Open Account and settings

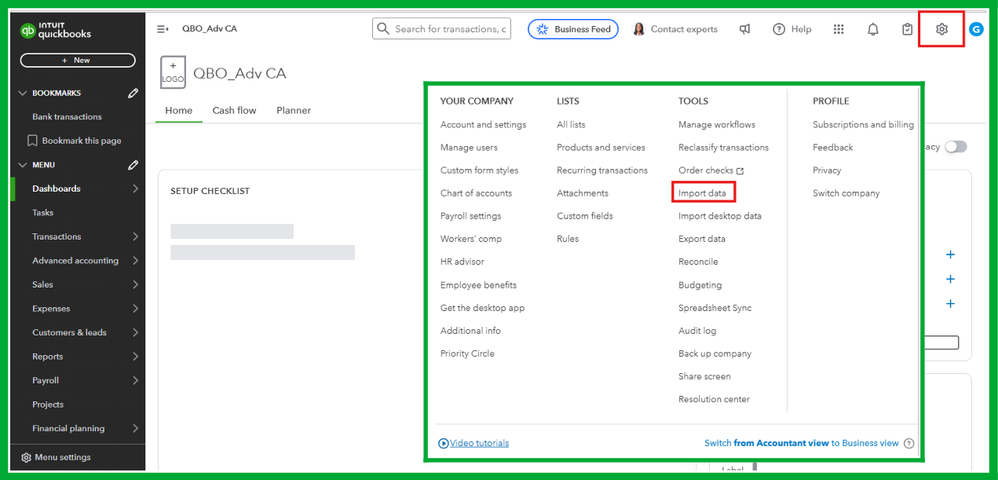(x=483, y=125)
